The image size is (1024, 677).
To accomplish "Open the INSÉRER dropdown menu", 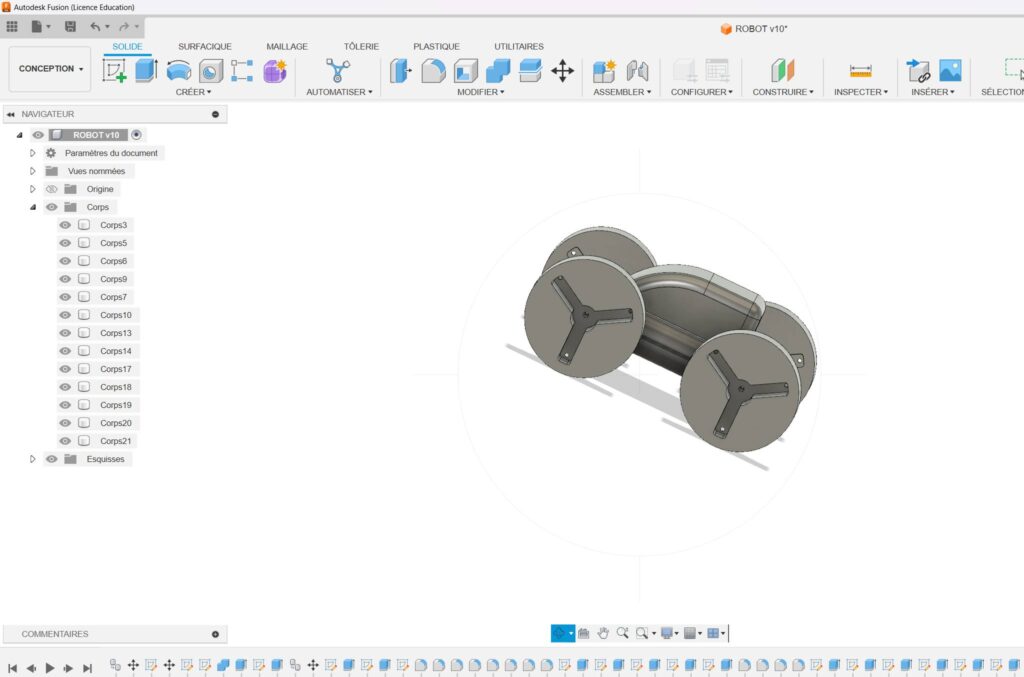I will click(x=933, y=92).
